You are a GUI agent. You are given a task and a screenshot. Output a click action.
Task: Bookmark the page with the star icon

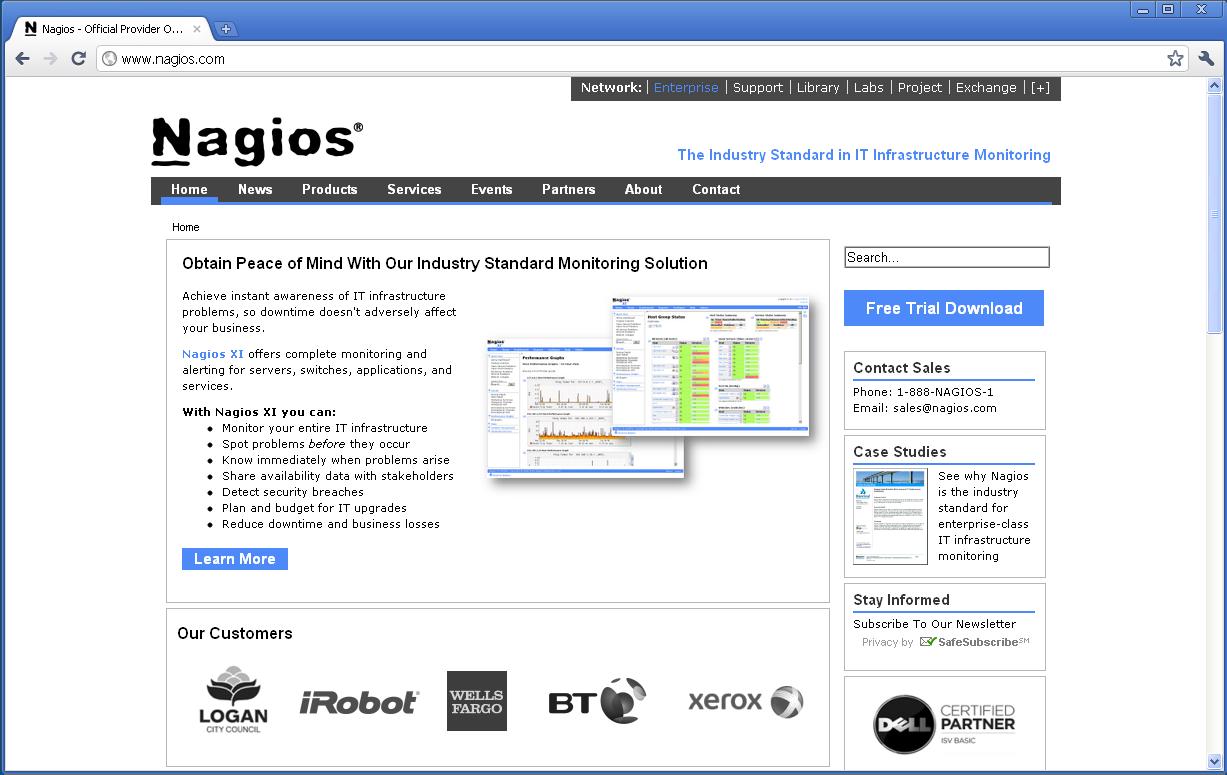1175,59
